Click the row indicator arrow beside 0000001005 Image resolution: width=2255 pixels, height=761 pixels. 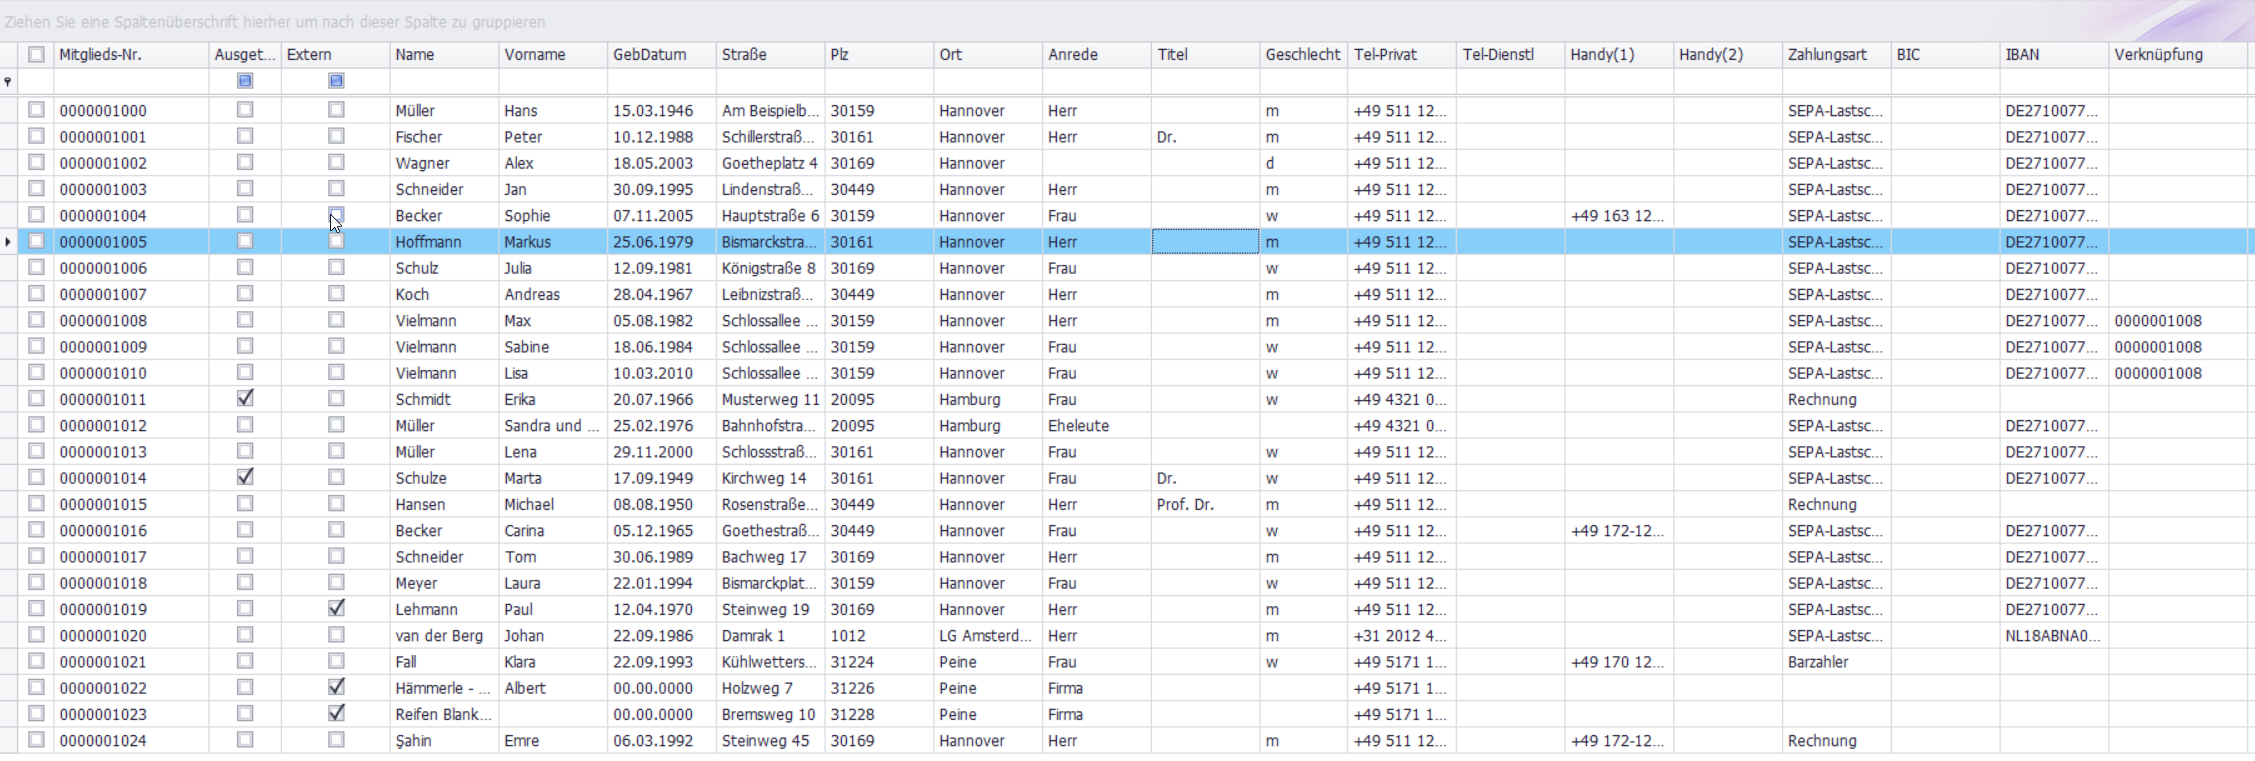(8, 242)
